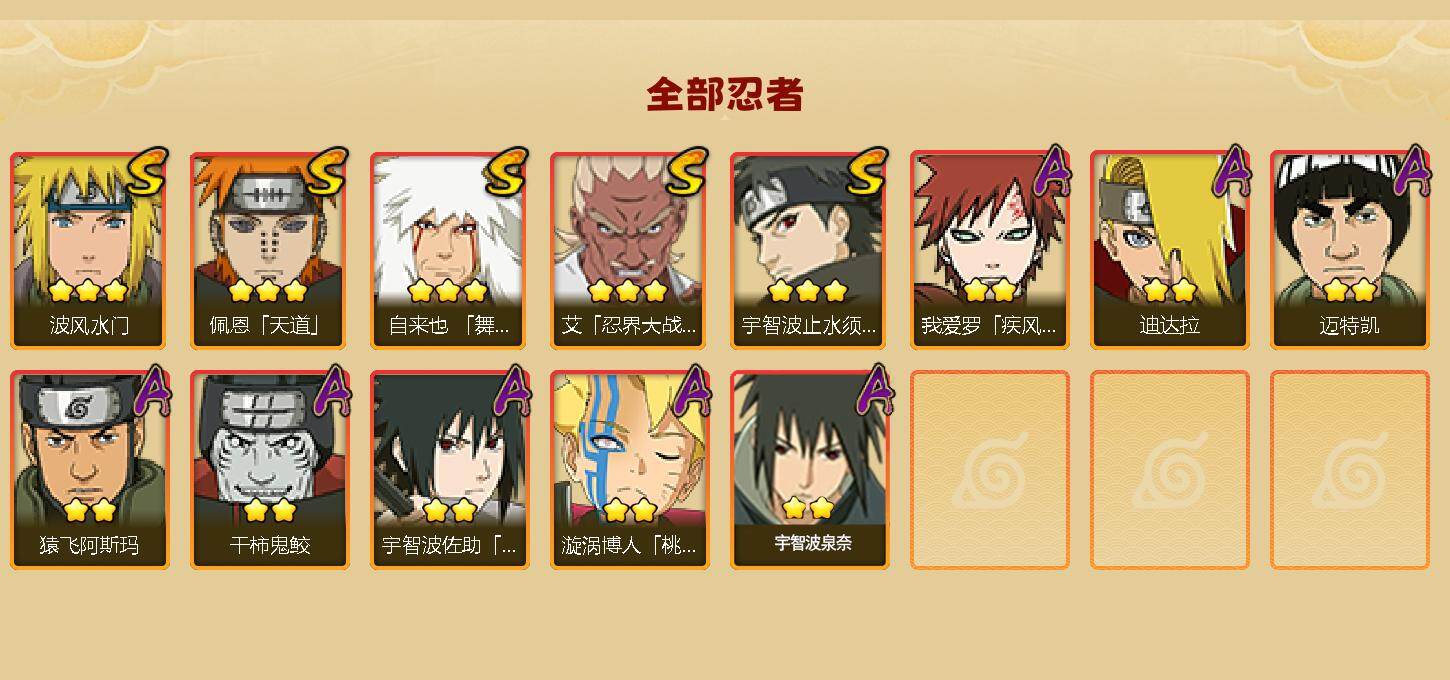The width and height of the screenshot is (1450, 680).
Task: Click the S rank badge on 波风水门
Action: pos(146,171)
